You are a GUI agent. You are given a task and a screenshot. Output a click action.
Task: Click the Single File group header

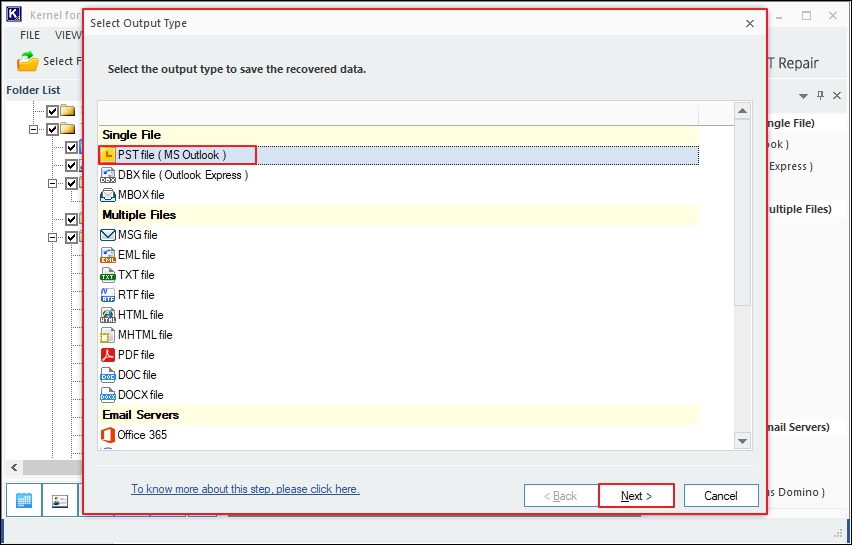pyautogui.click(x=398, y=135)
